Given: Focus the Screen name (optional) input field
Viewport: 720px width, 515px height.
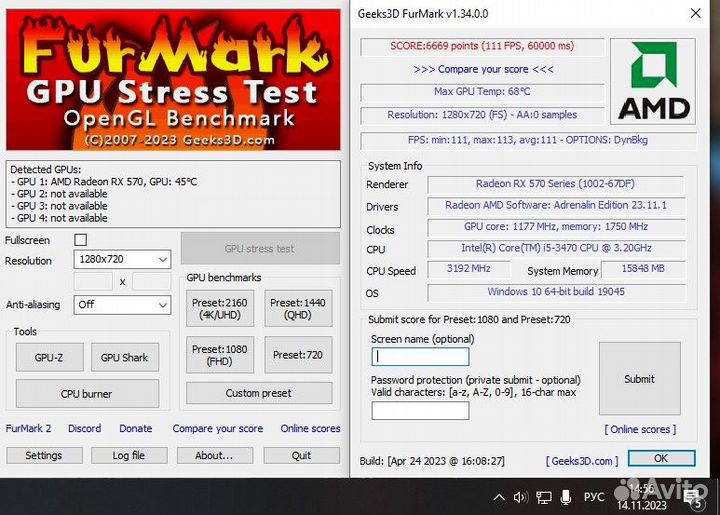Looking at the screenshot, I should (420, 356).
